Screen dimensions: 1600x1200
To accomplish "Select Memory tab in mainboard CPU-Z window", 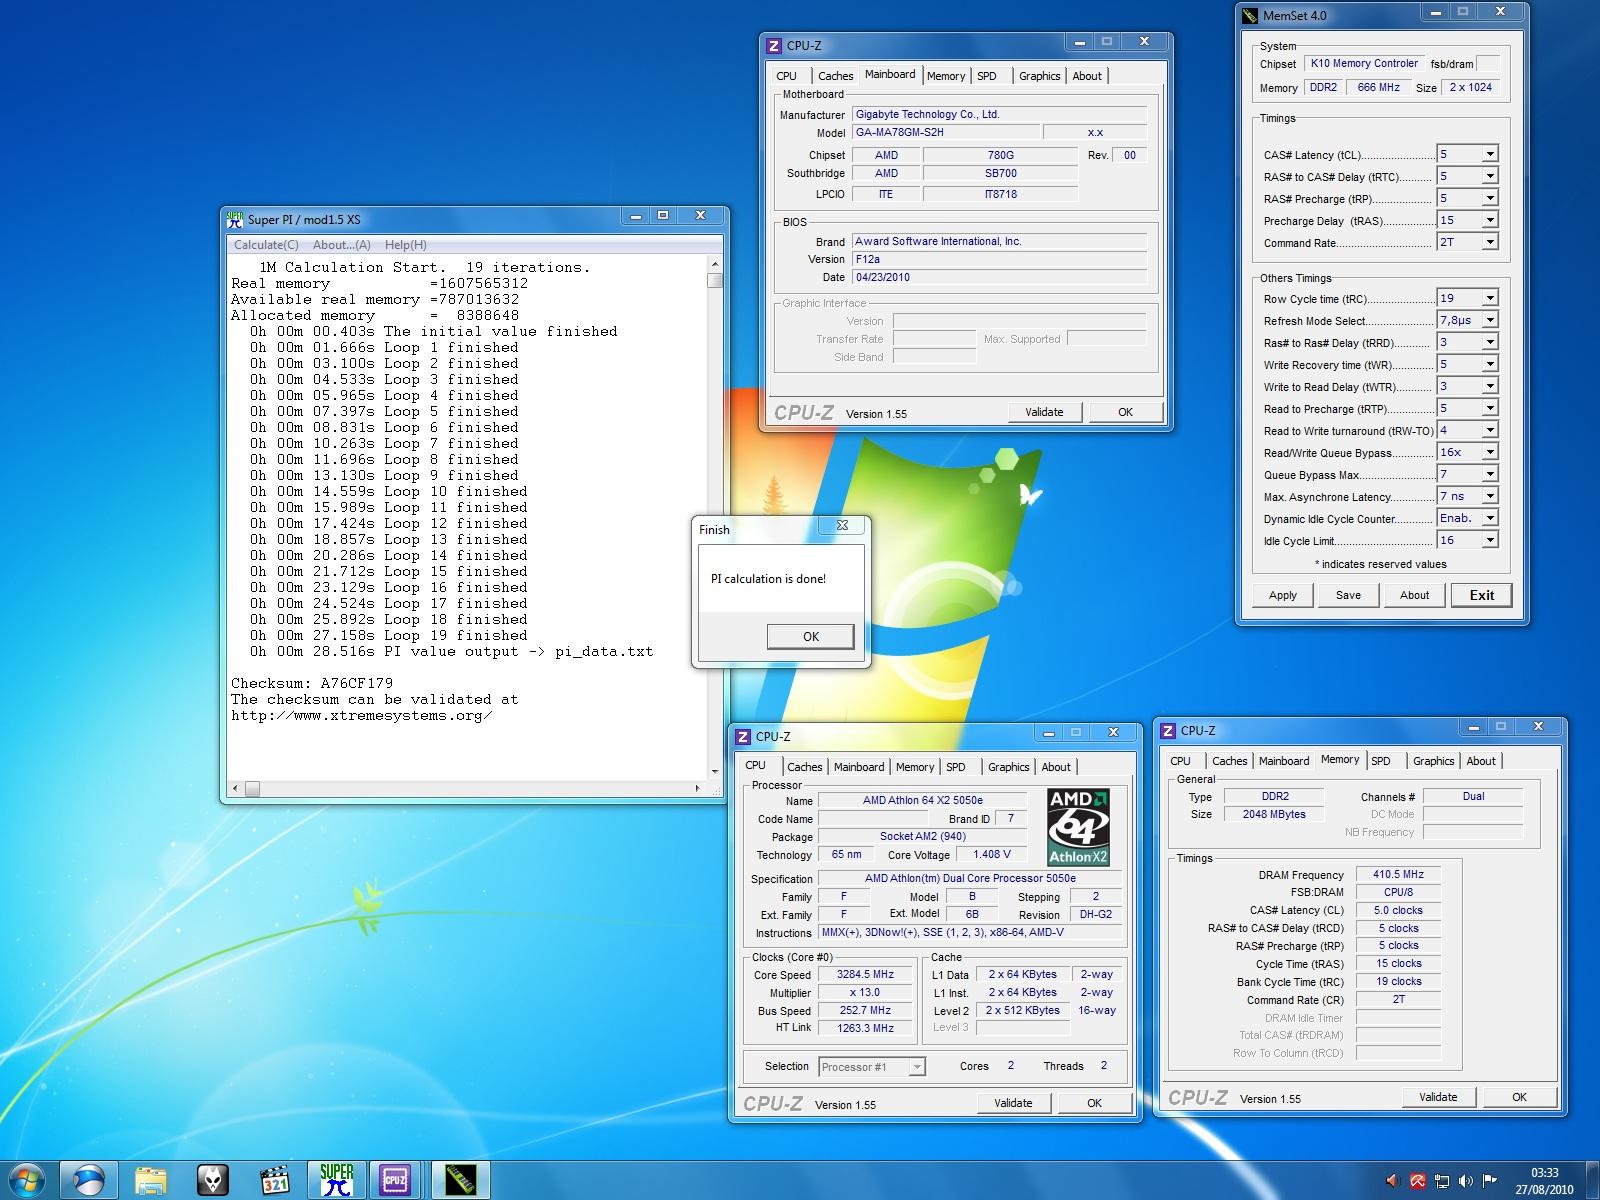I will click(946, 76).
